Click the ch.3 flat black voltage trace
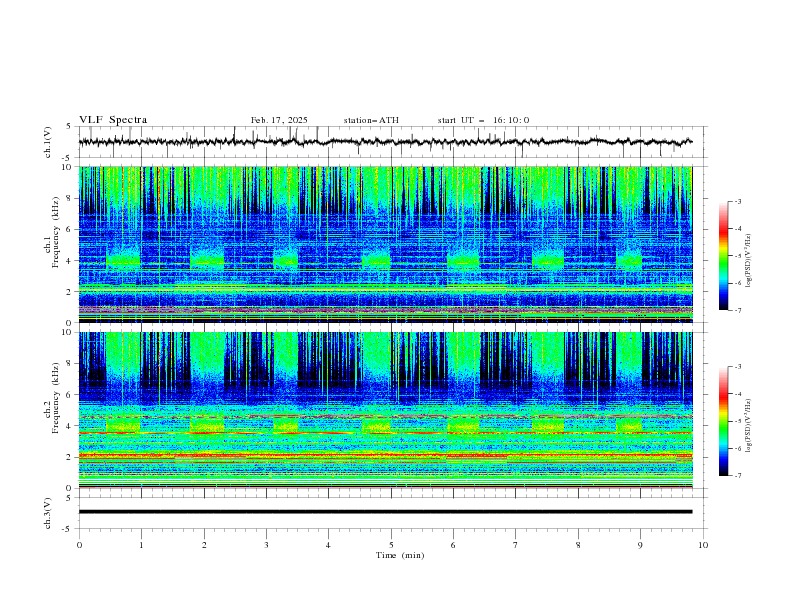 [x=385, y=512]
